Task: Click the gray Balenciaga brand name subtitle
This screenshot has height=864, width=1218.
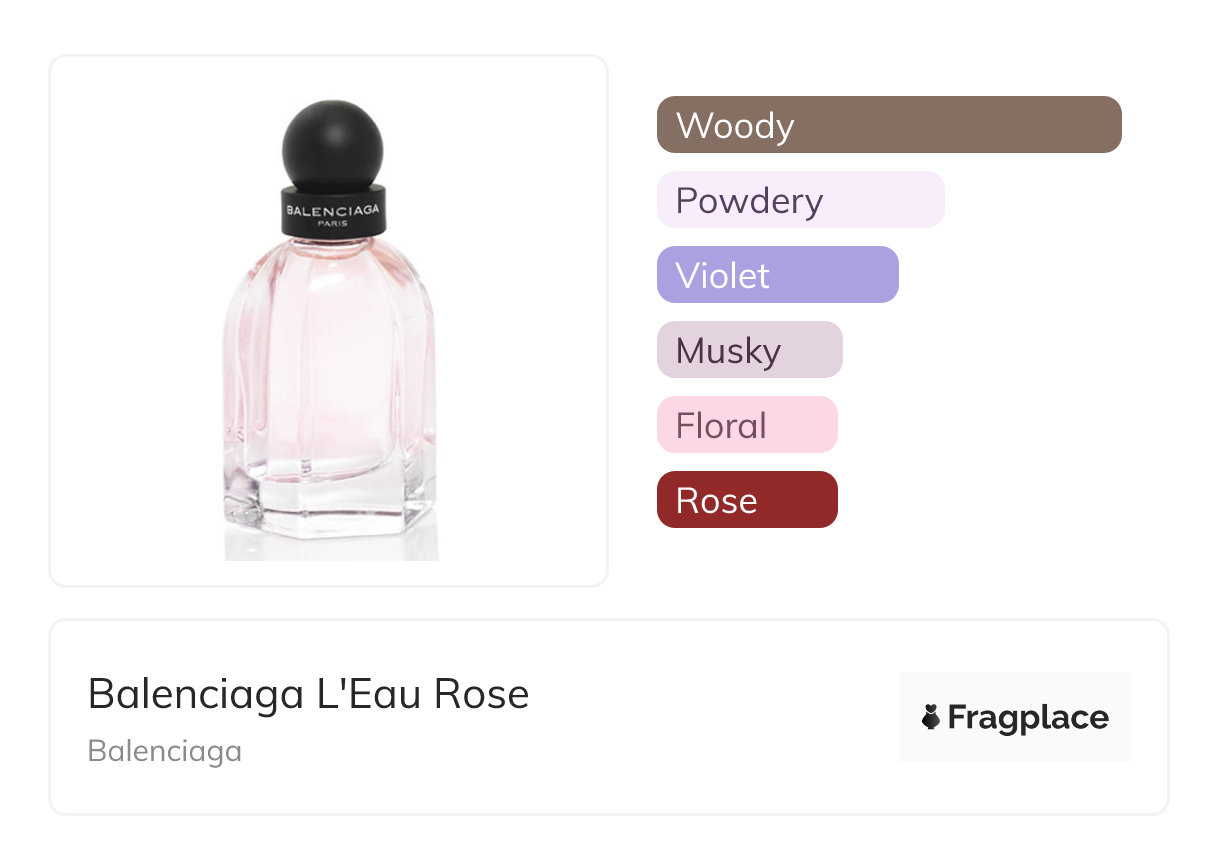Action: tap(165, 751)
